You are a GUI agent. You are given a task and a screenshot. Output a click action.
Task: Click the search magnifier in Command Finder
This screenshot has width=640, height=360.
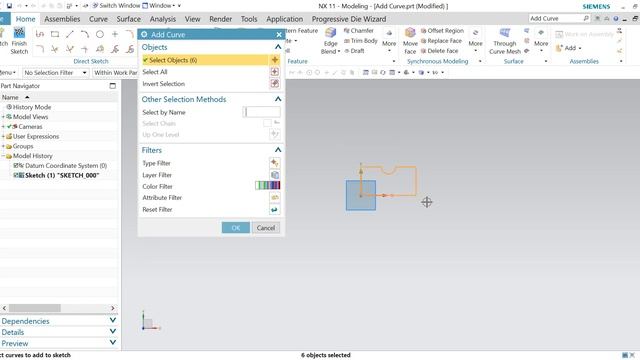click(586, 18)
